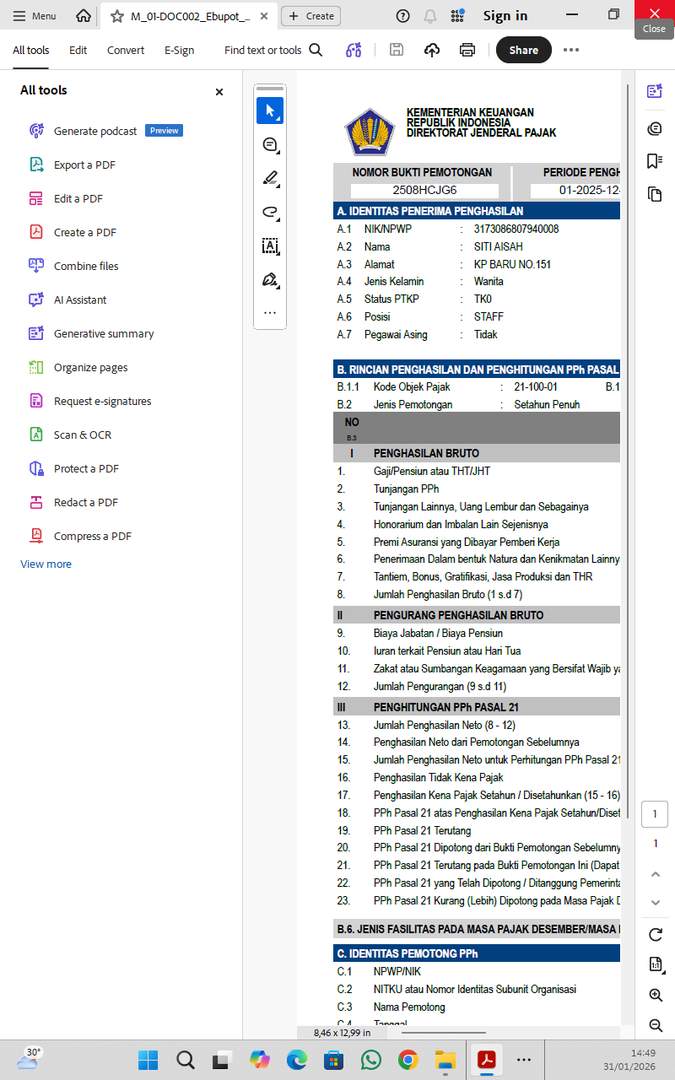Close the All tools panel
This screenshot has width=675, height=1080.
(219, 92)
